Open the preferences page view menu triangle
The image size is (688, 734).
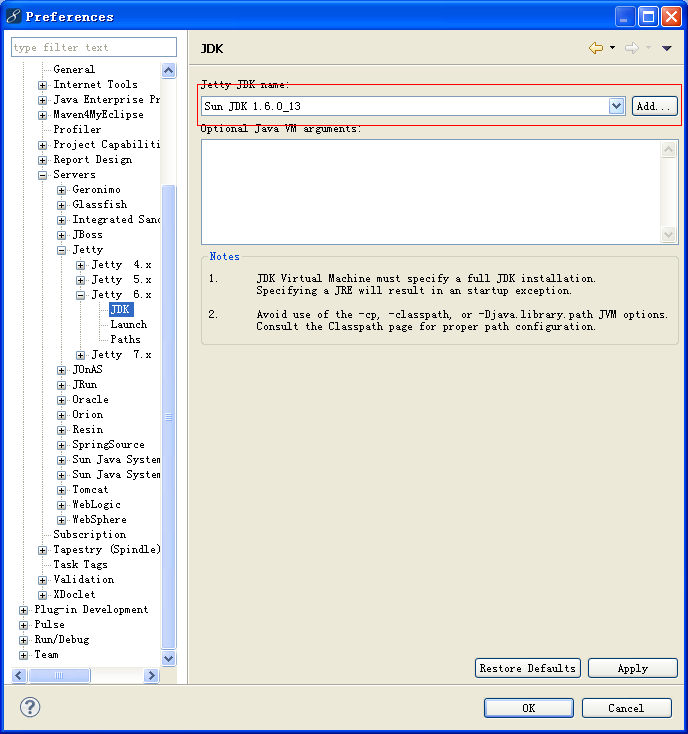click(666, 48)
